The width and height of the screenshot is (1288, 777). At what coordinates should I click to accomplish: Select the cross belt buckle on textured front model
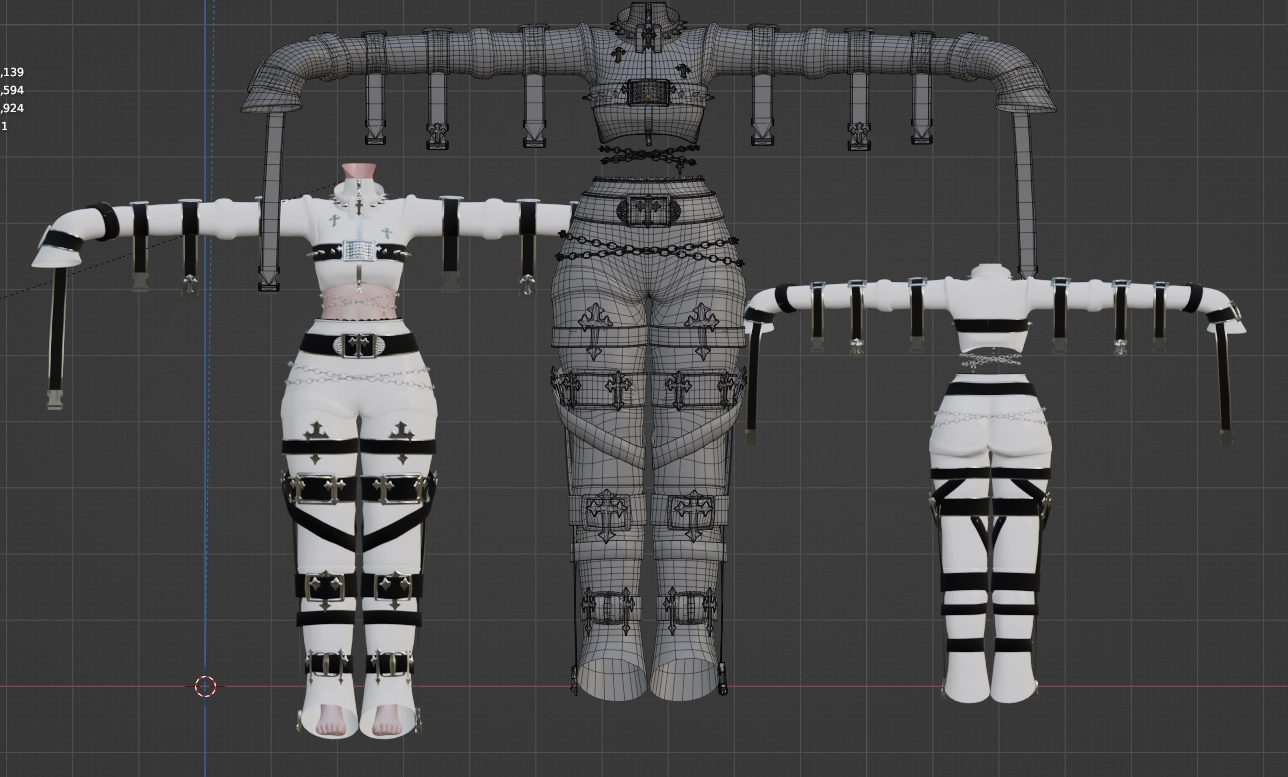pyautogui.click(x=359, y=345)
